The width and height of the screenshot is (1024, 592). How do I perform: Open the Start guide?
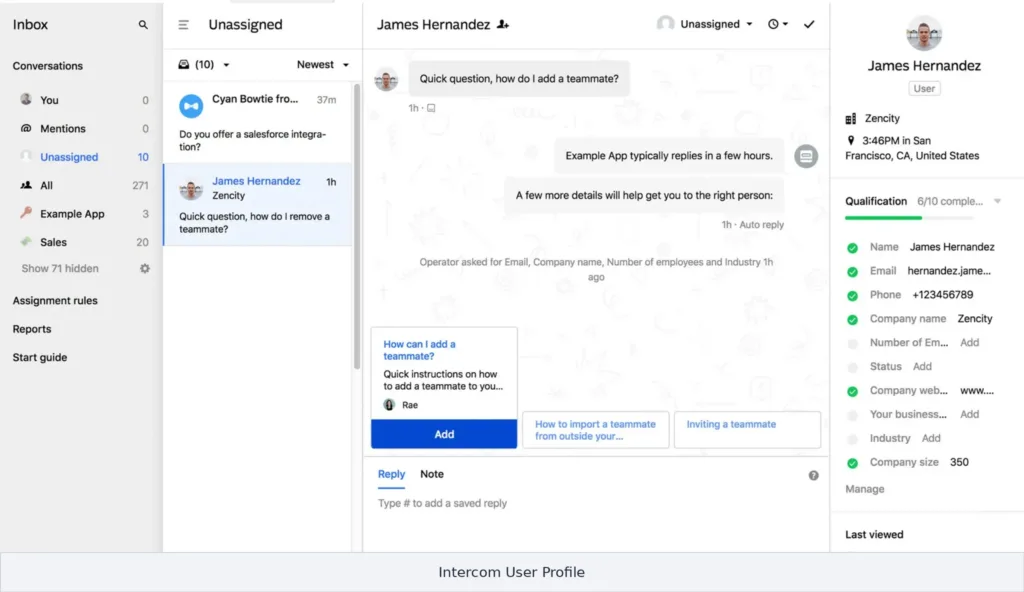[x=40, y=357]
